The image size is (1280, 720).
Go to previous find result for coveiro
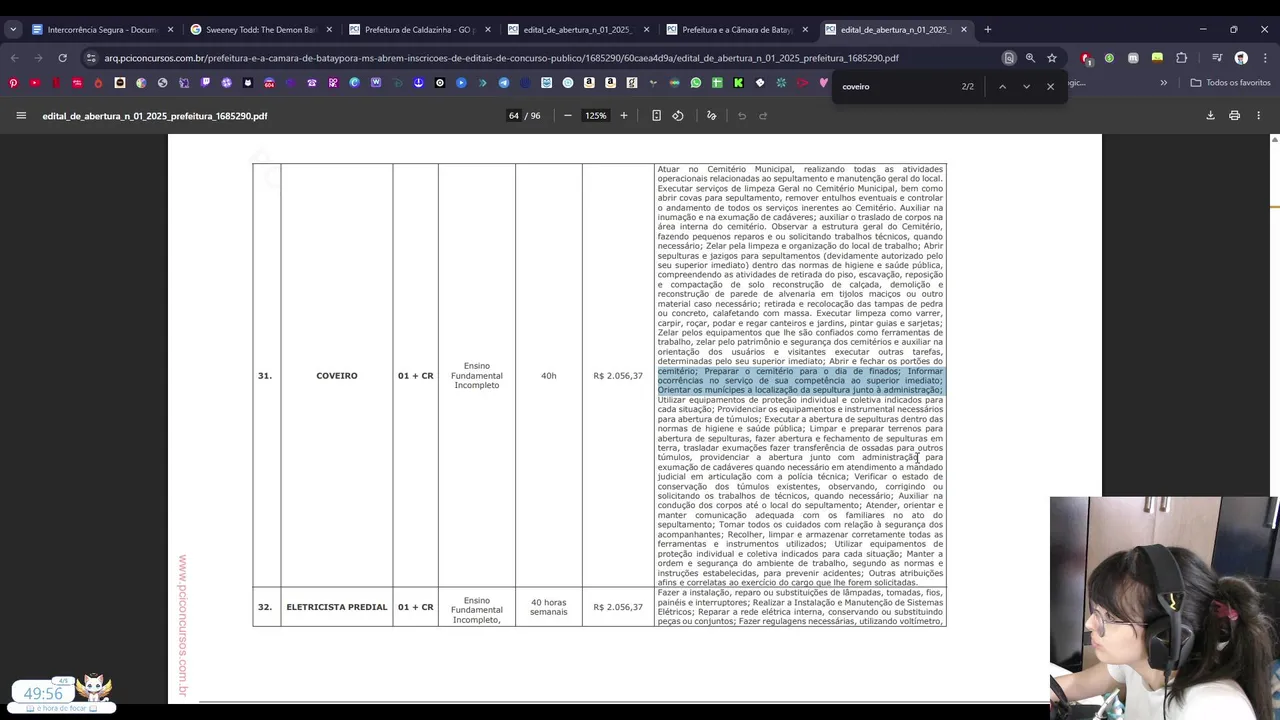coord(1002,87)
